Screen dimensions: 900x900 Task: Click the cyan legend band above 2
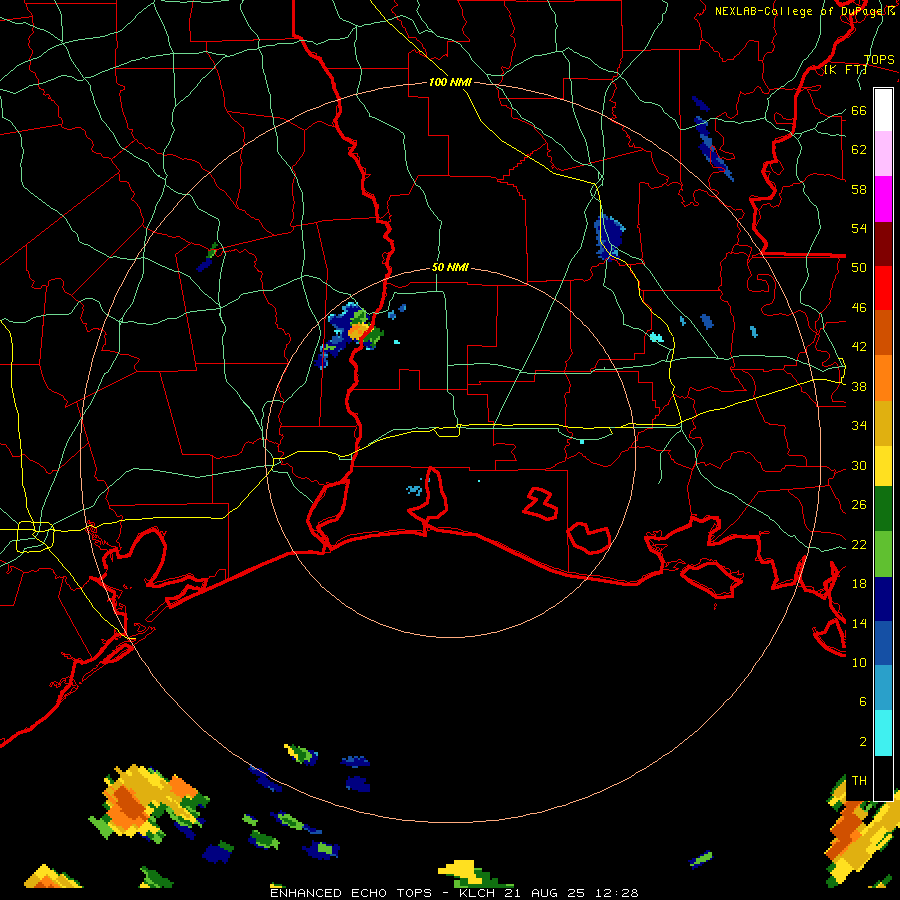coord(883,734)
